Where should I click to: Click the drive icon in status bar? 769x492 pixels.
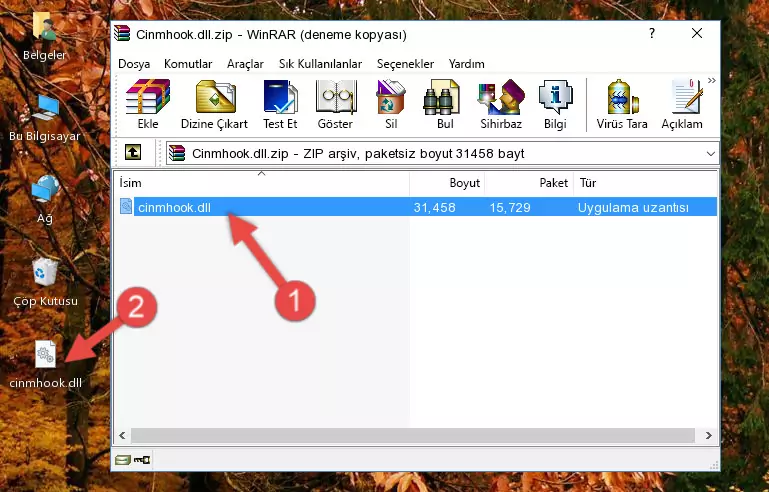123,460
